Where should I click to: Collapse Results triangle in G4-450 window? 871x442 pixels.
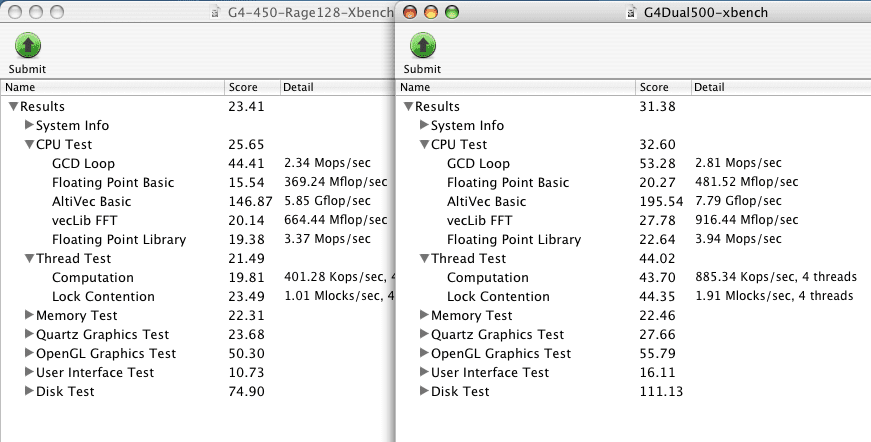tap(13, 106)
